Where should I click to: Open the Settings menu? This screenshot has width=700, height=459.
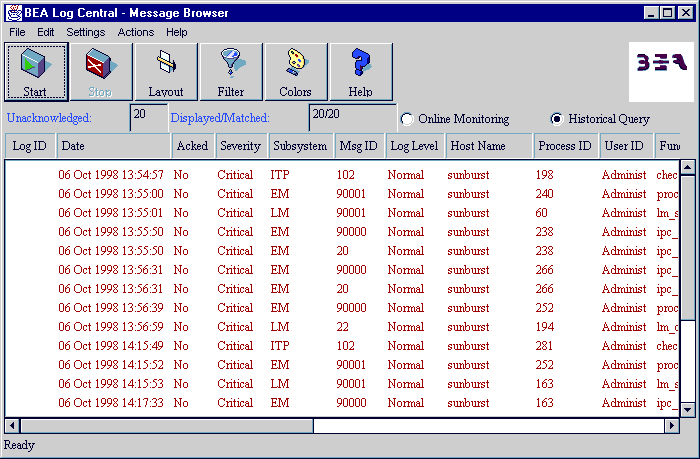tap(86, 32)
